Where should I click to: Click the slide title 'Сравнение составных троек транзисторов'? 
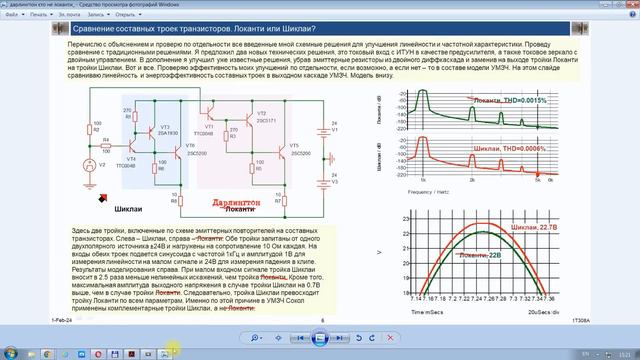[x=152, y=29]
